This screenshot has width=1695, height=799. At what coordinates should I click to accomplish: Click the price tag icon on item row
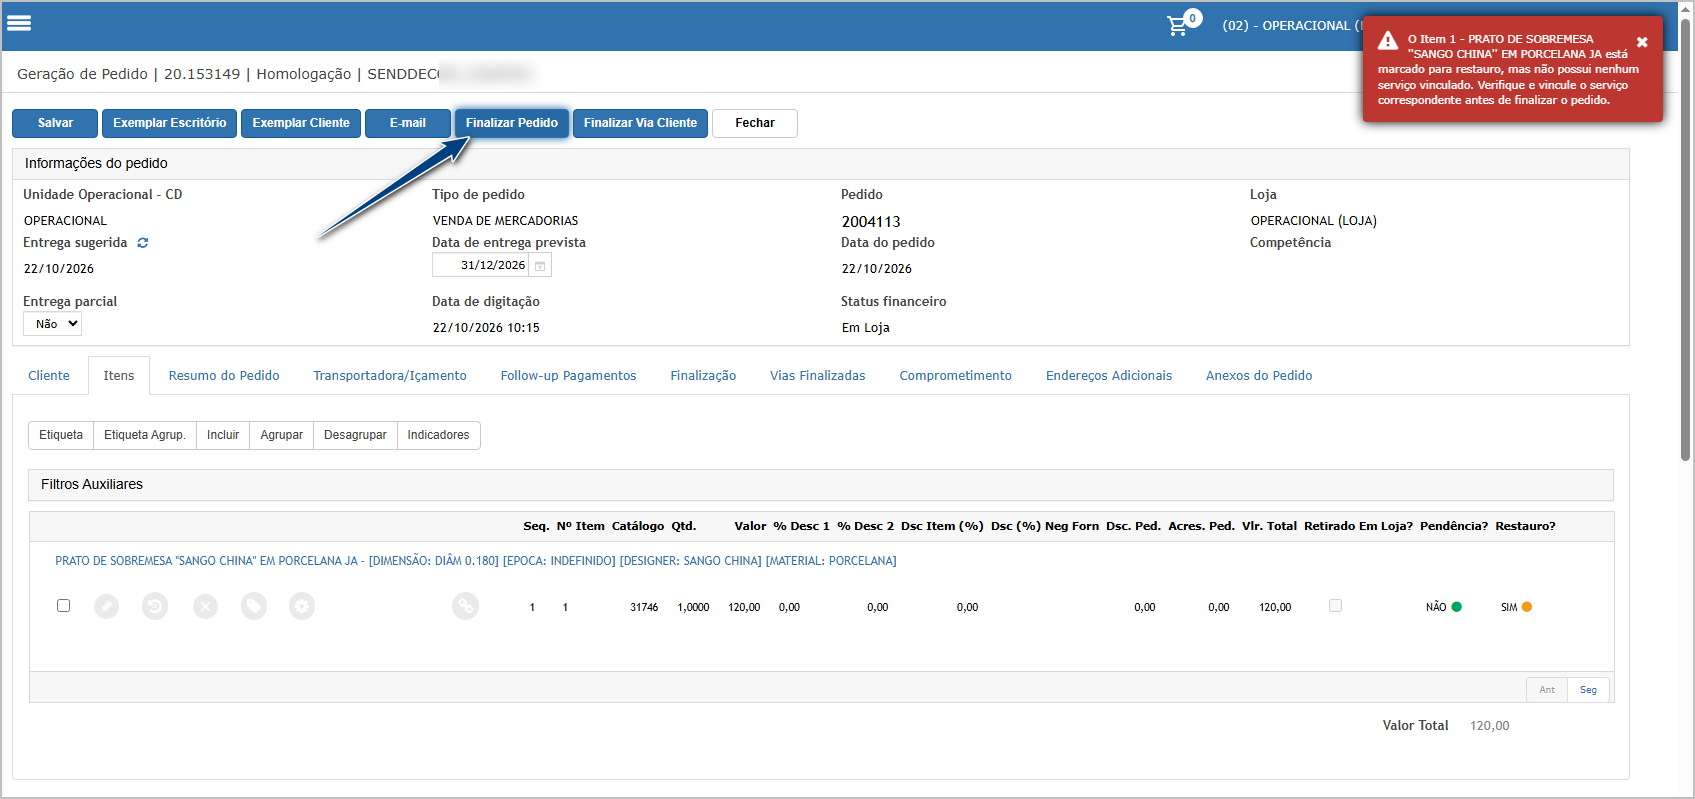[x=254, y=606]
